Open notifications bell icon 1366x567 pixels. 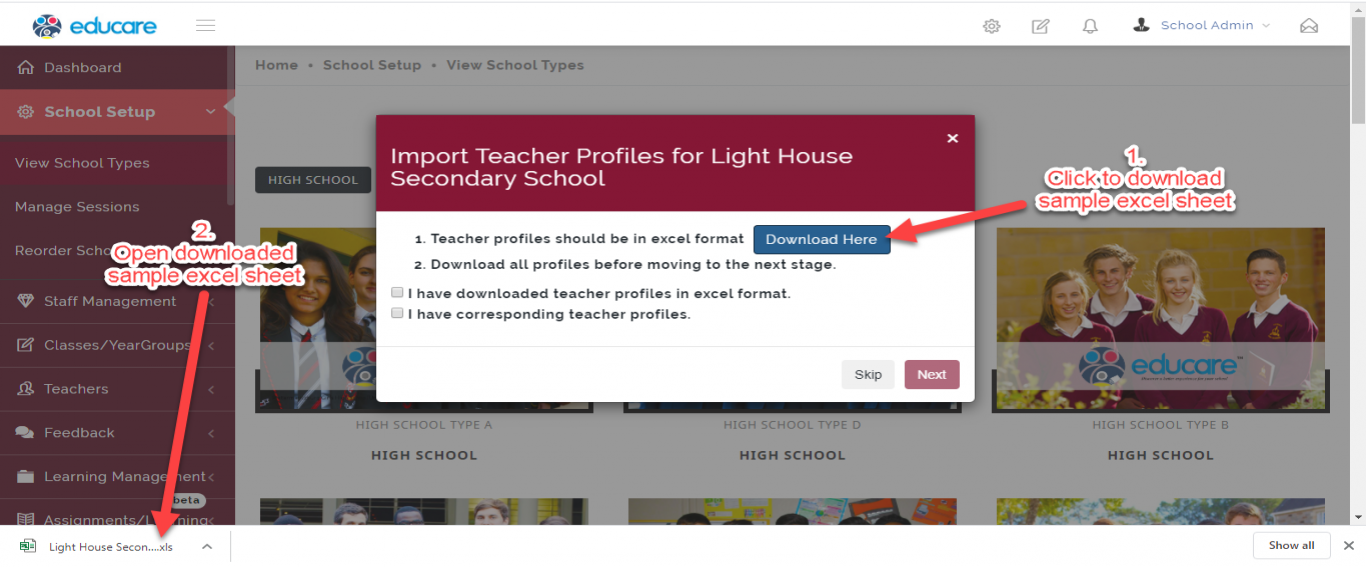click(1090, 26)
